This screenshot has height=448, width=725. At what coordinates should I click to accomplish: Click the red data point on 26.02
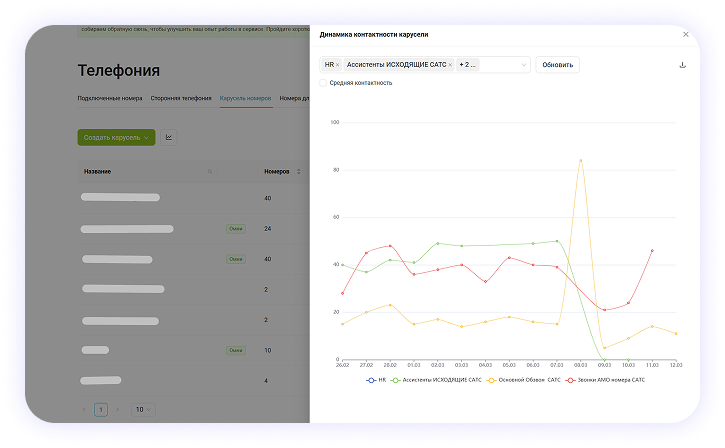click(342, 293)
